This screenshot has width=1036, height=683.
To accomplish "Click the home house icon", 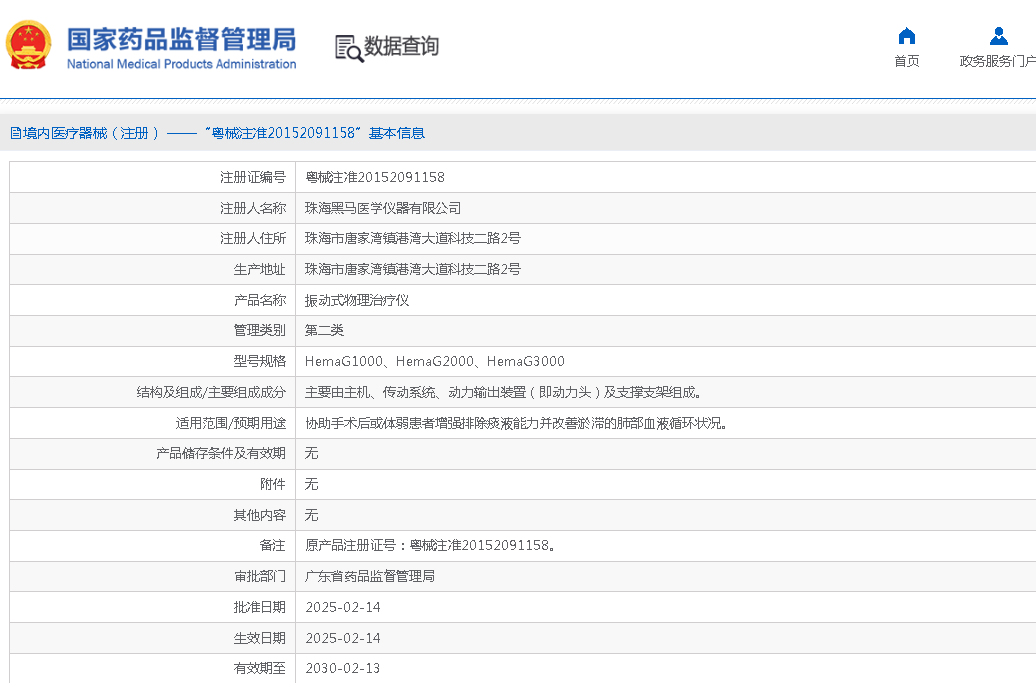I will point(906,36).
